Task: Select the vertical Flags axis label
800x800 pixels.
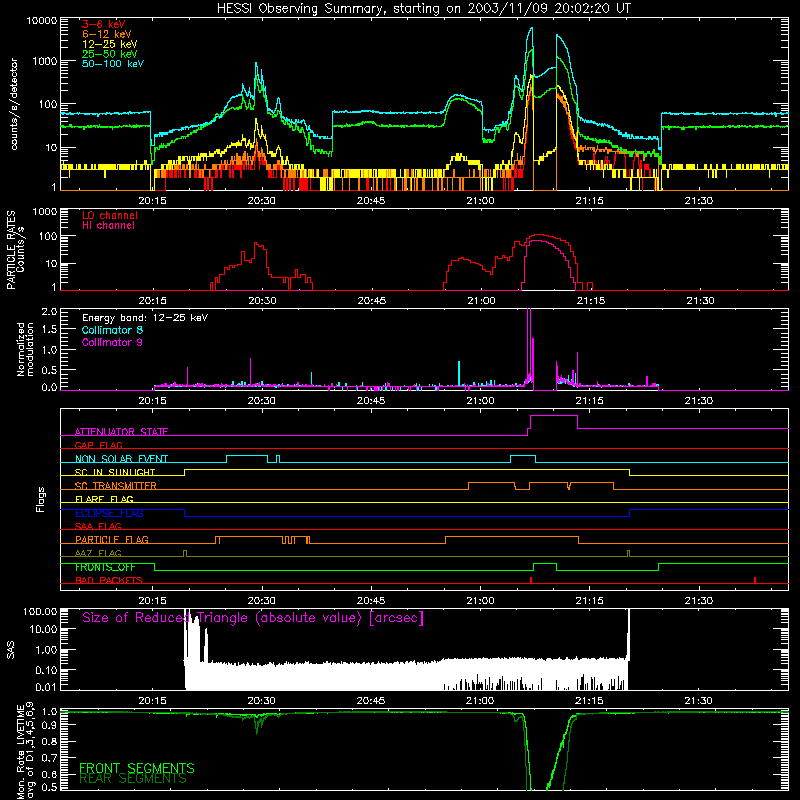Action: click(41, 499)
